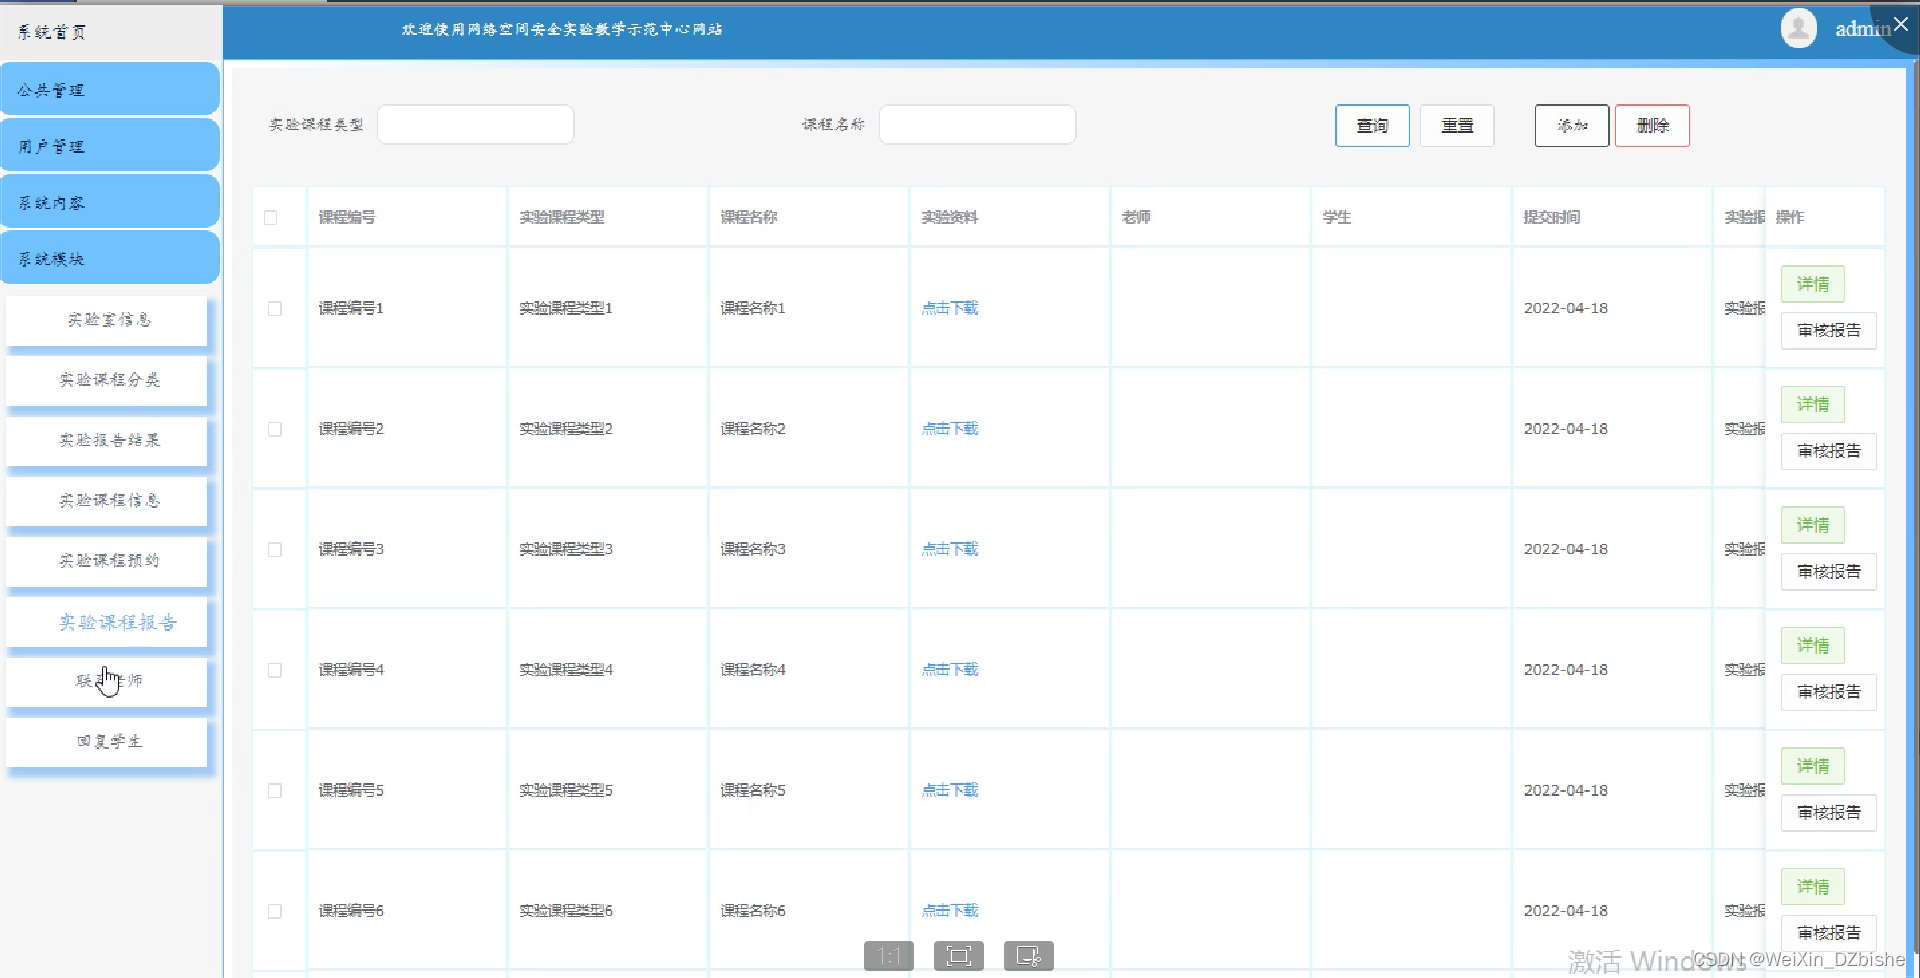Check the box for 课程编号3 row
The width and height of the screenshot is (1920, 978).
(x=275, y=549)
